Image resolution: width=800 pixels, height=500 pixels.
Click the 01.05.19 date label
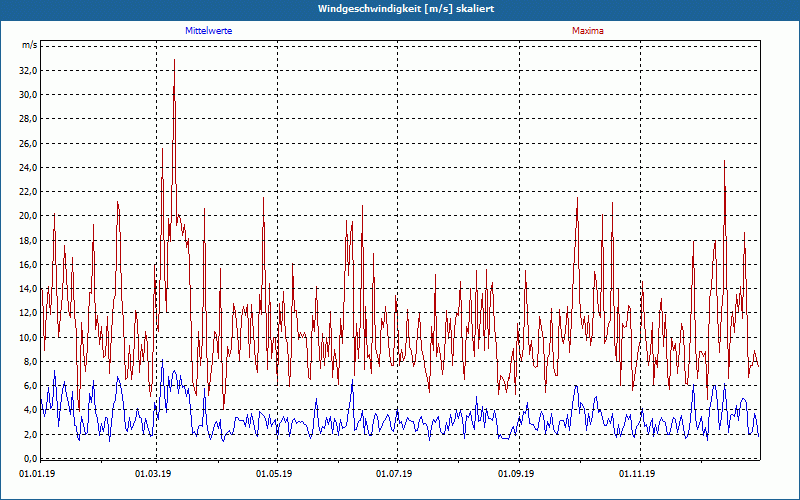pos(274,474)
